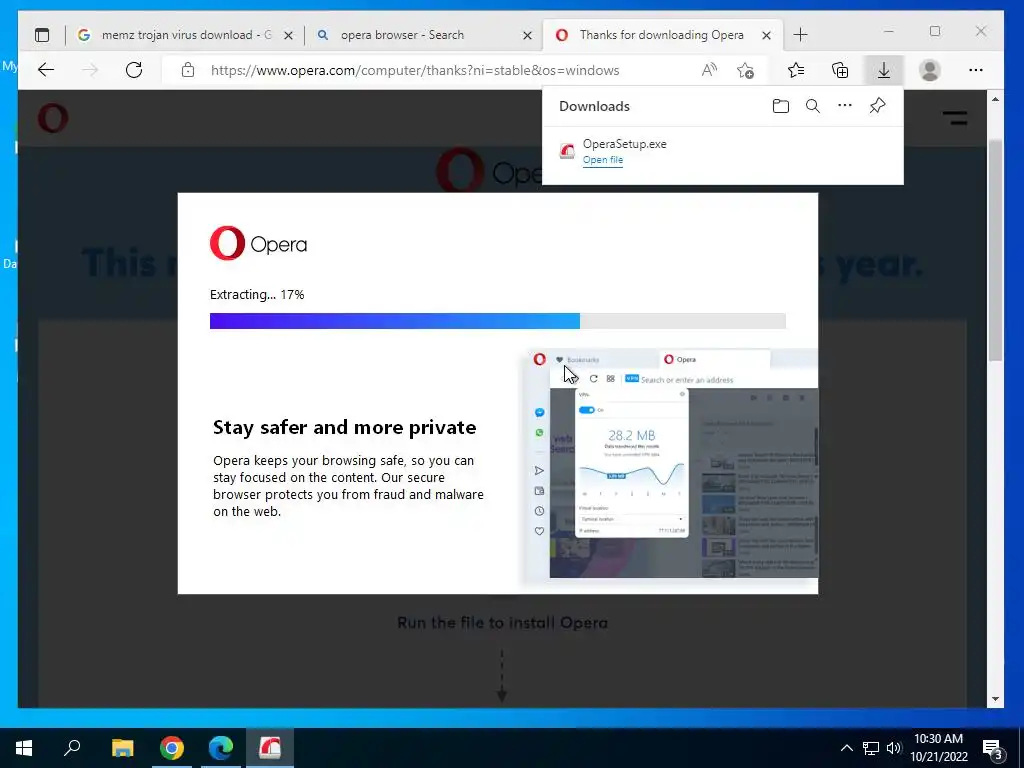Open Windows taskbar search
This screenshot has height=768, width=1024.
[72, 748]
